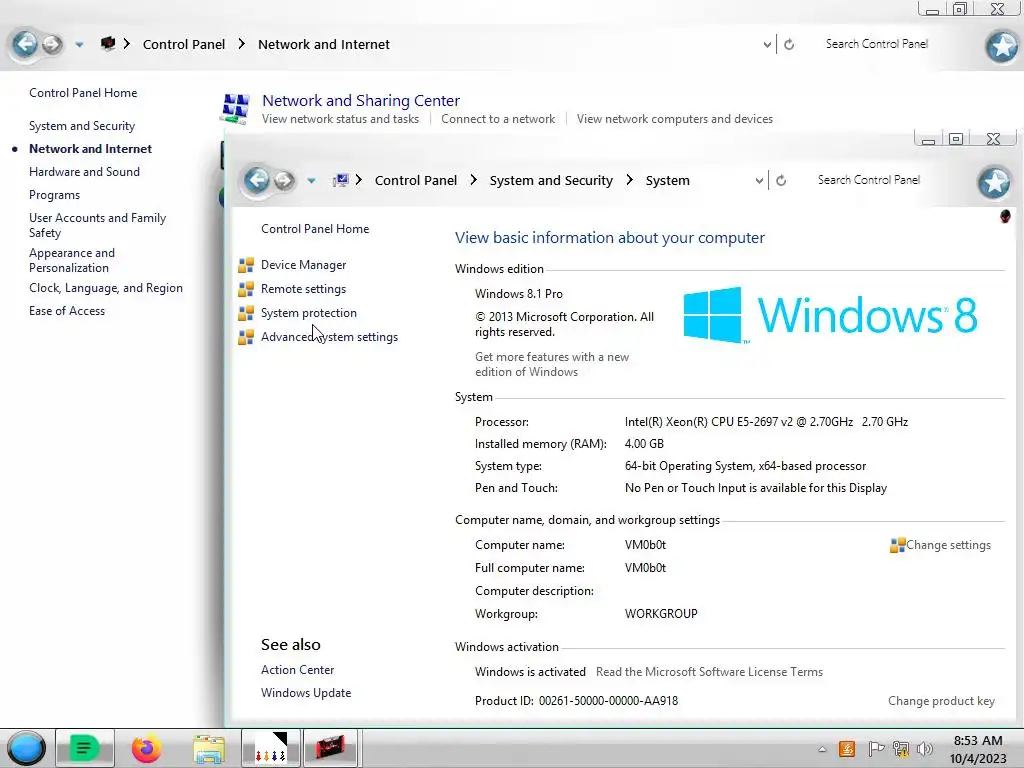Select Ease of Access in left sidebar
This screenshot has height=768, width=1024.
[x=67, y=311]
